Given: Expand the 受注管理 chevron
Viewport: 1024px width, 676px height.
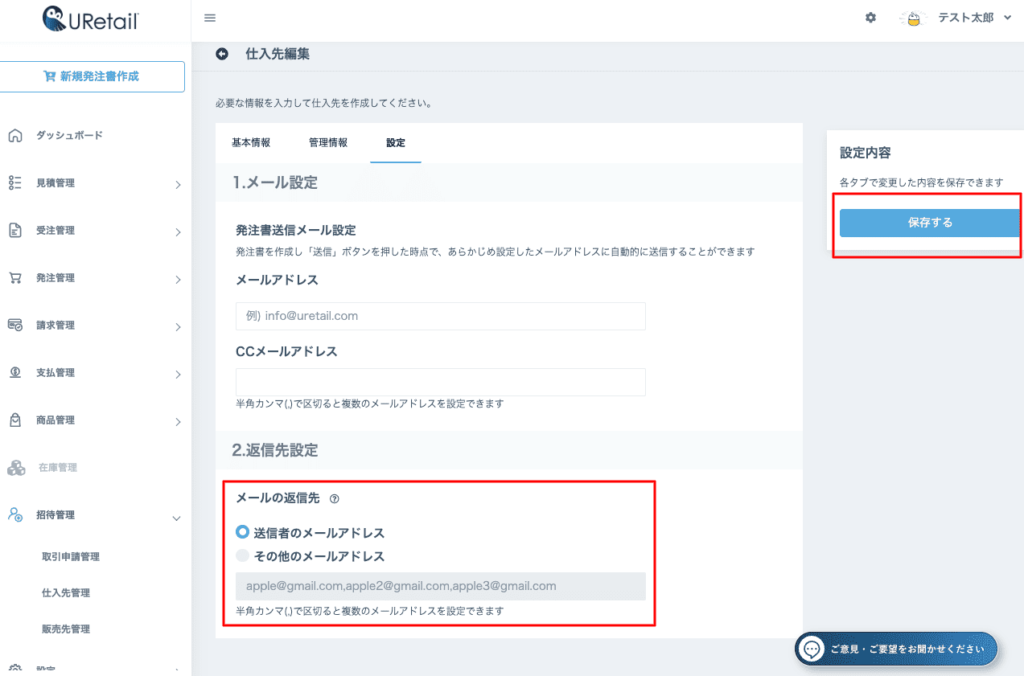Looking at the screenshot, I should click(177, 232).
